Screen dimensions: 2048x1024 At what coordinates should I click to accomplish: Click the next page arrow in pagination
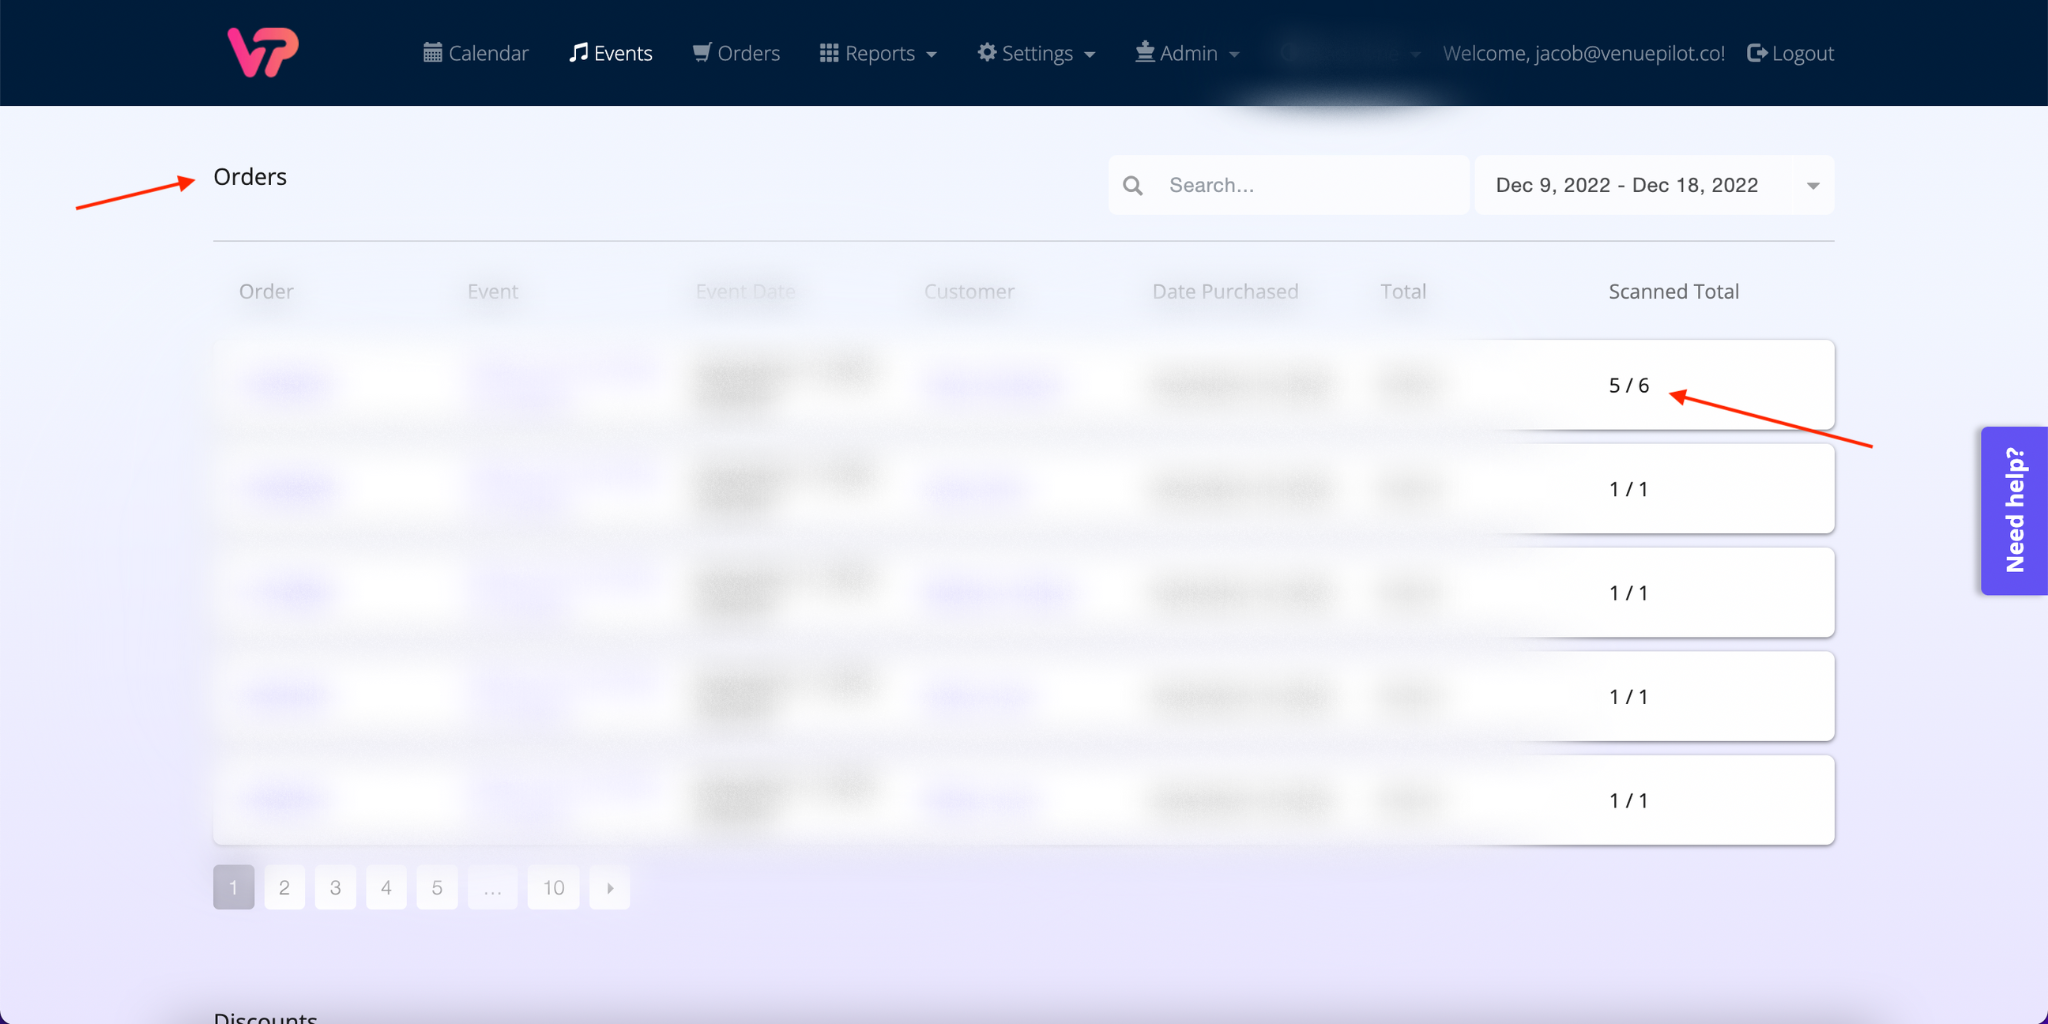coord(608,887)
